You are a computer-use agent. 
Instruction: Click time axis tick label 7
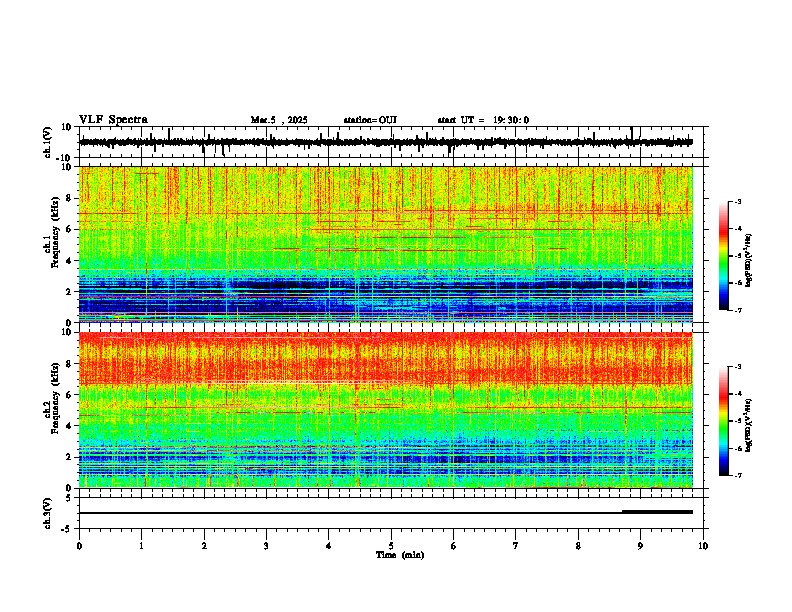point(516,546)
